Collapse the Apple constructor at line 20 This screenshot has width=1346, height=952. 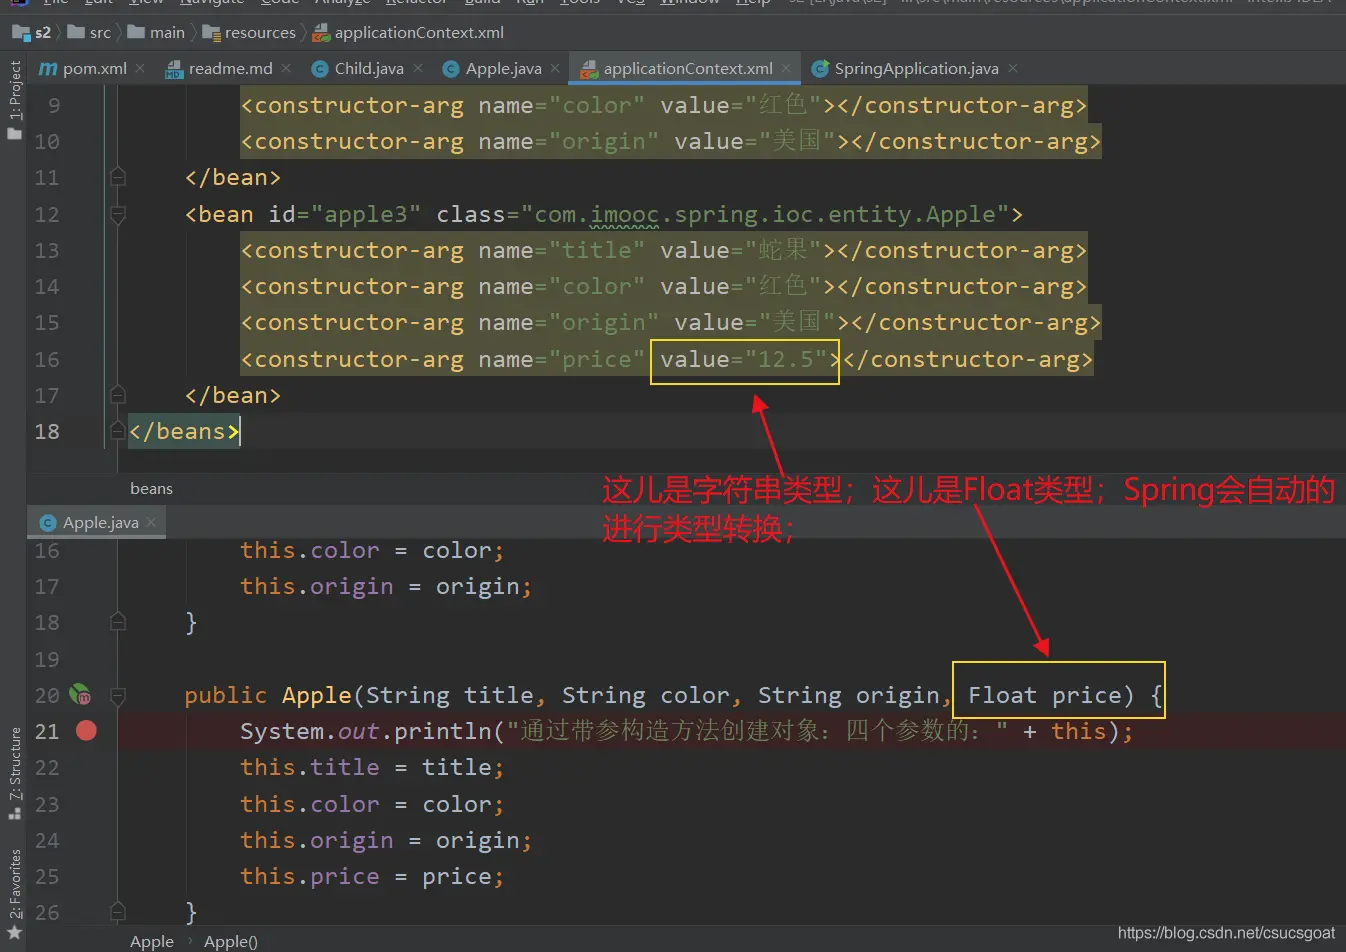pyautogui.click(x=117, y=695)
